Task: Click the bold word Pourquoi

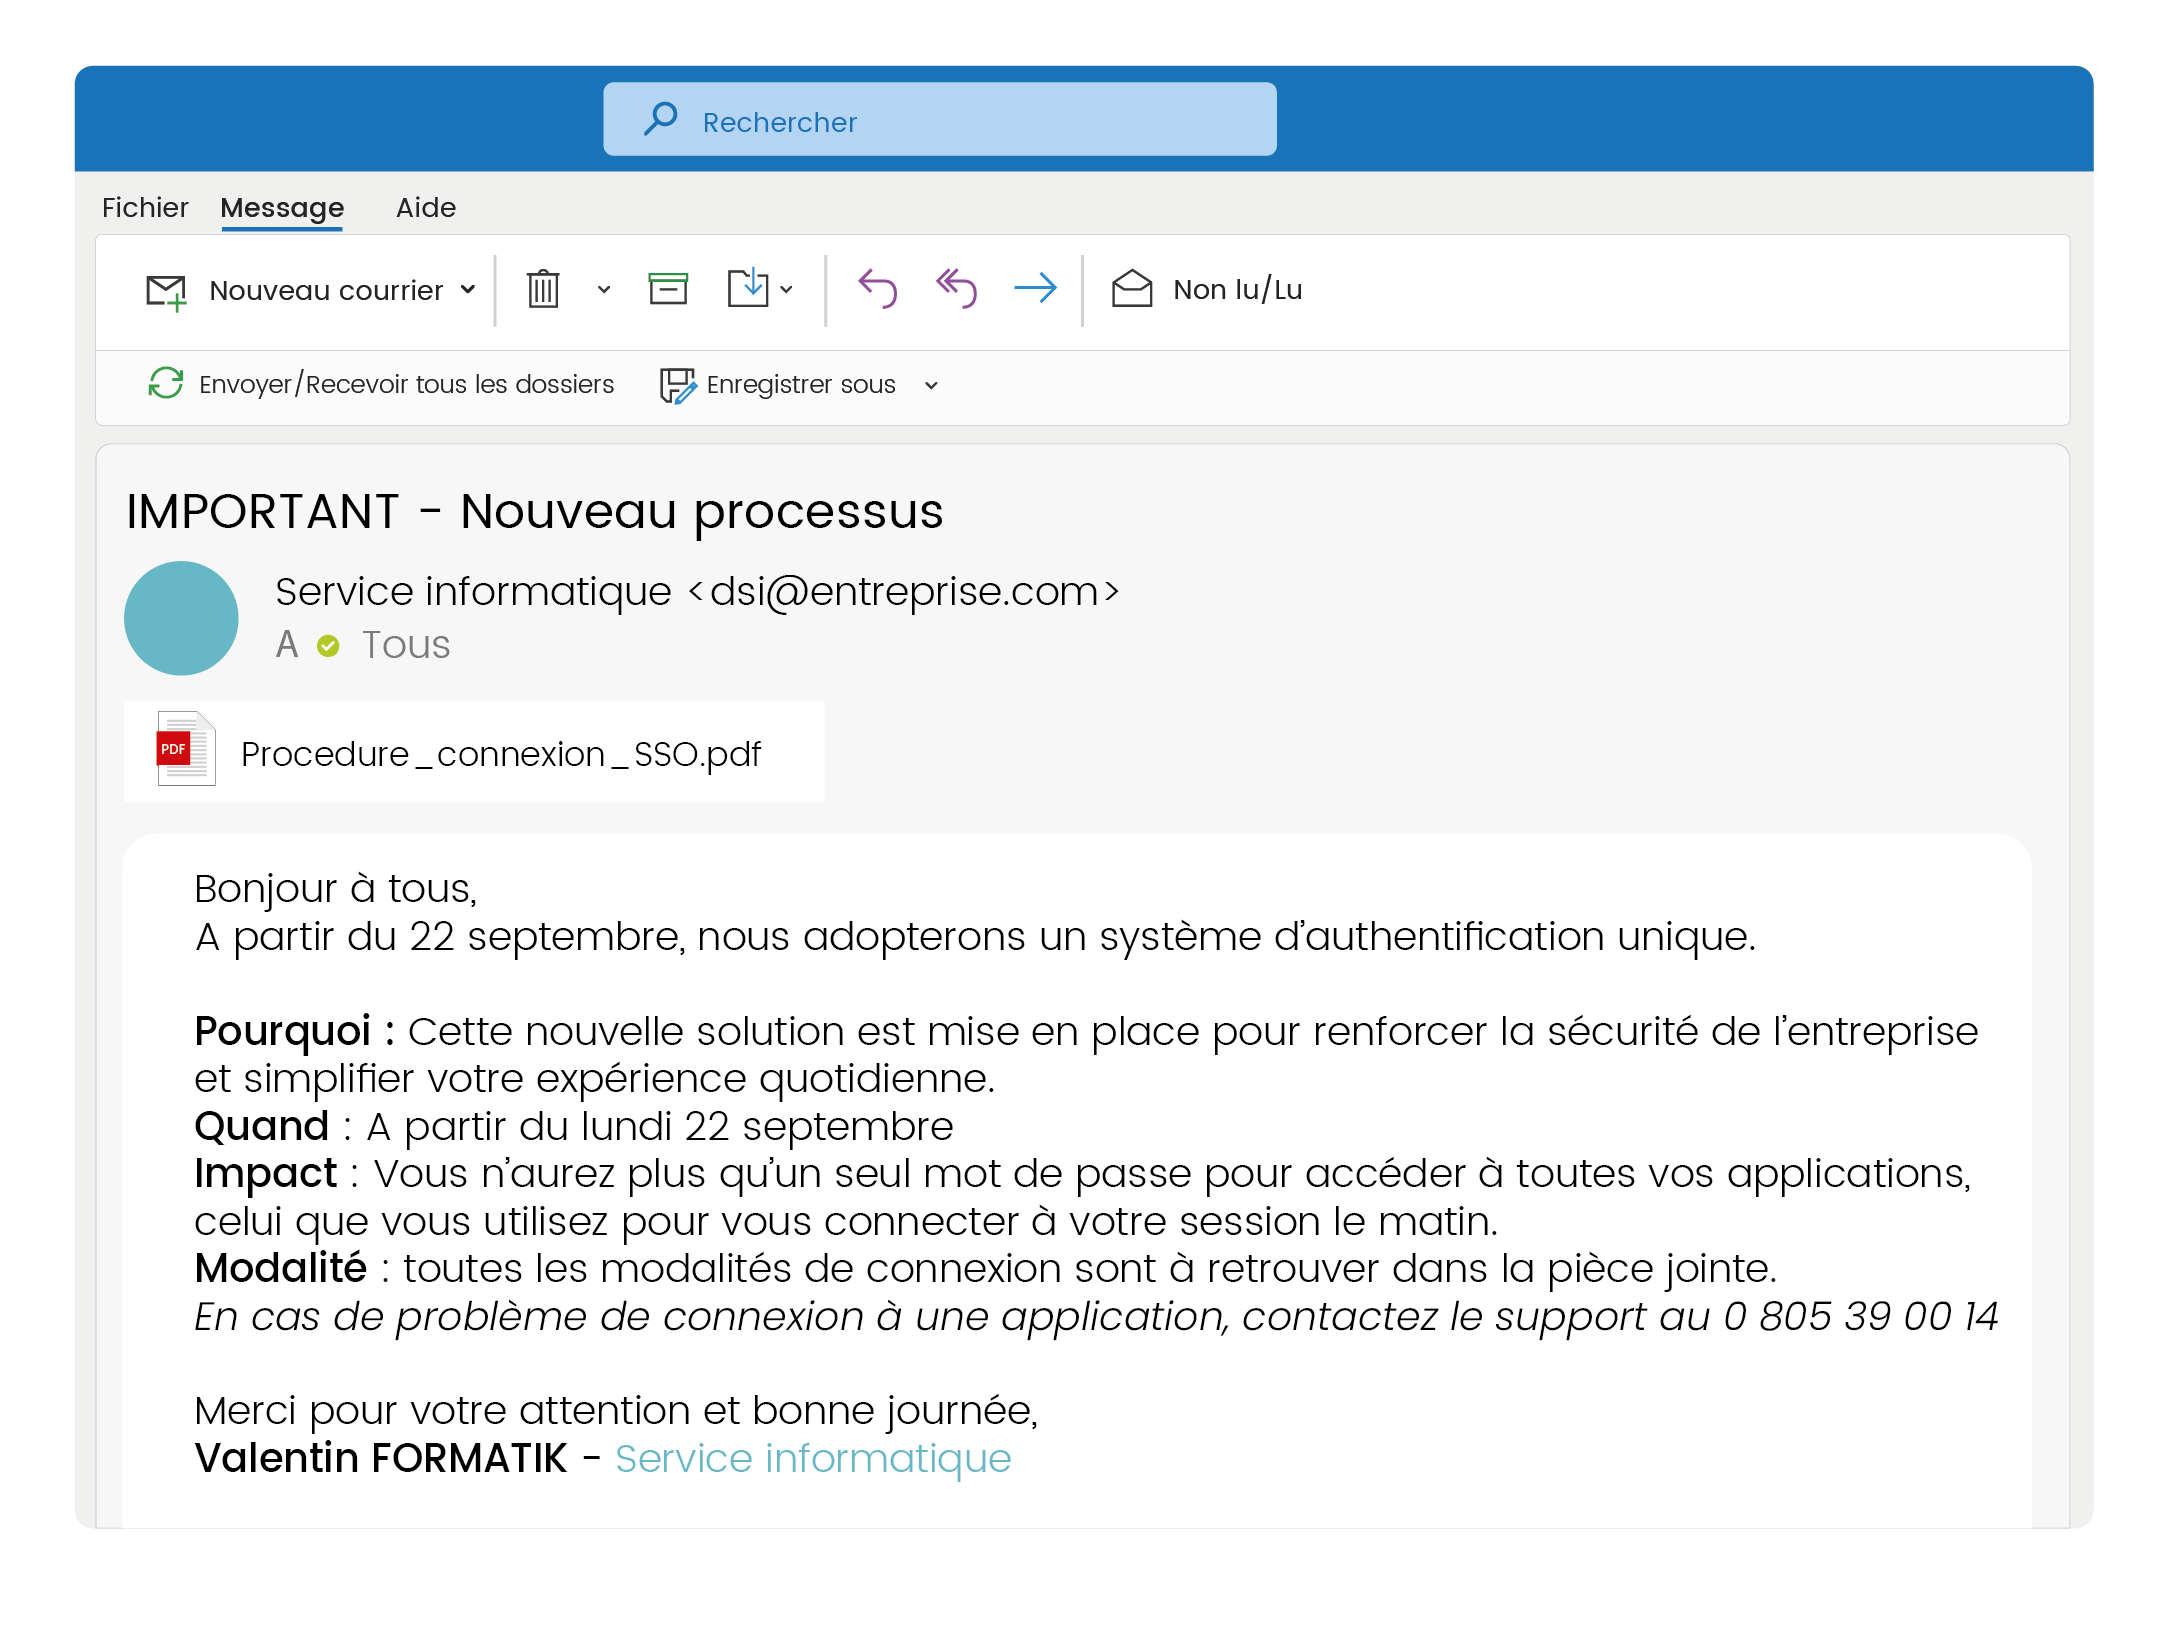Action: pyautogui.click(x=283, y=1031)
